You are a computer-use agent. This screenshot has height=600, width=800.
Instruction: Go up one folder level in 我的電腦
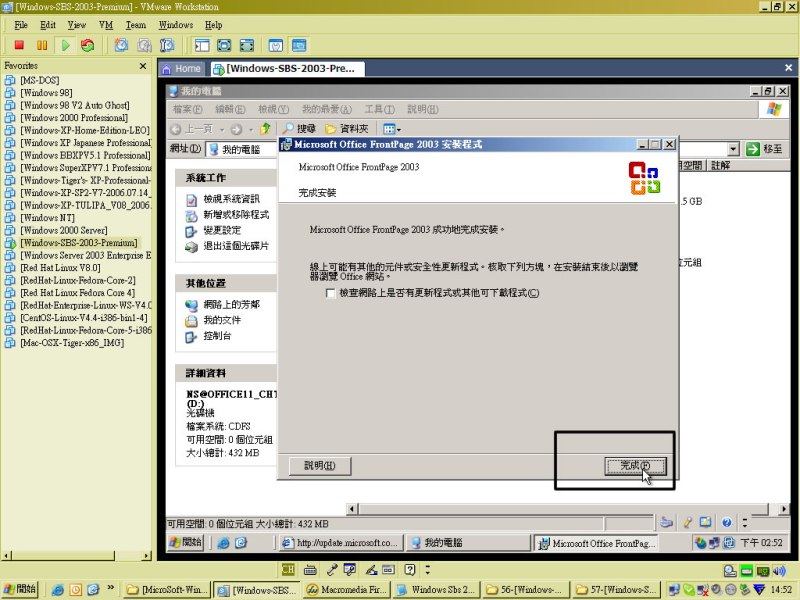coord(265,129)
